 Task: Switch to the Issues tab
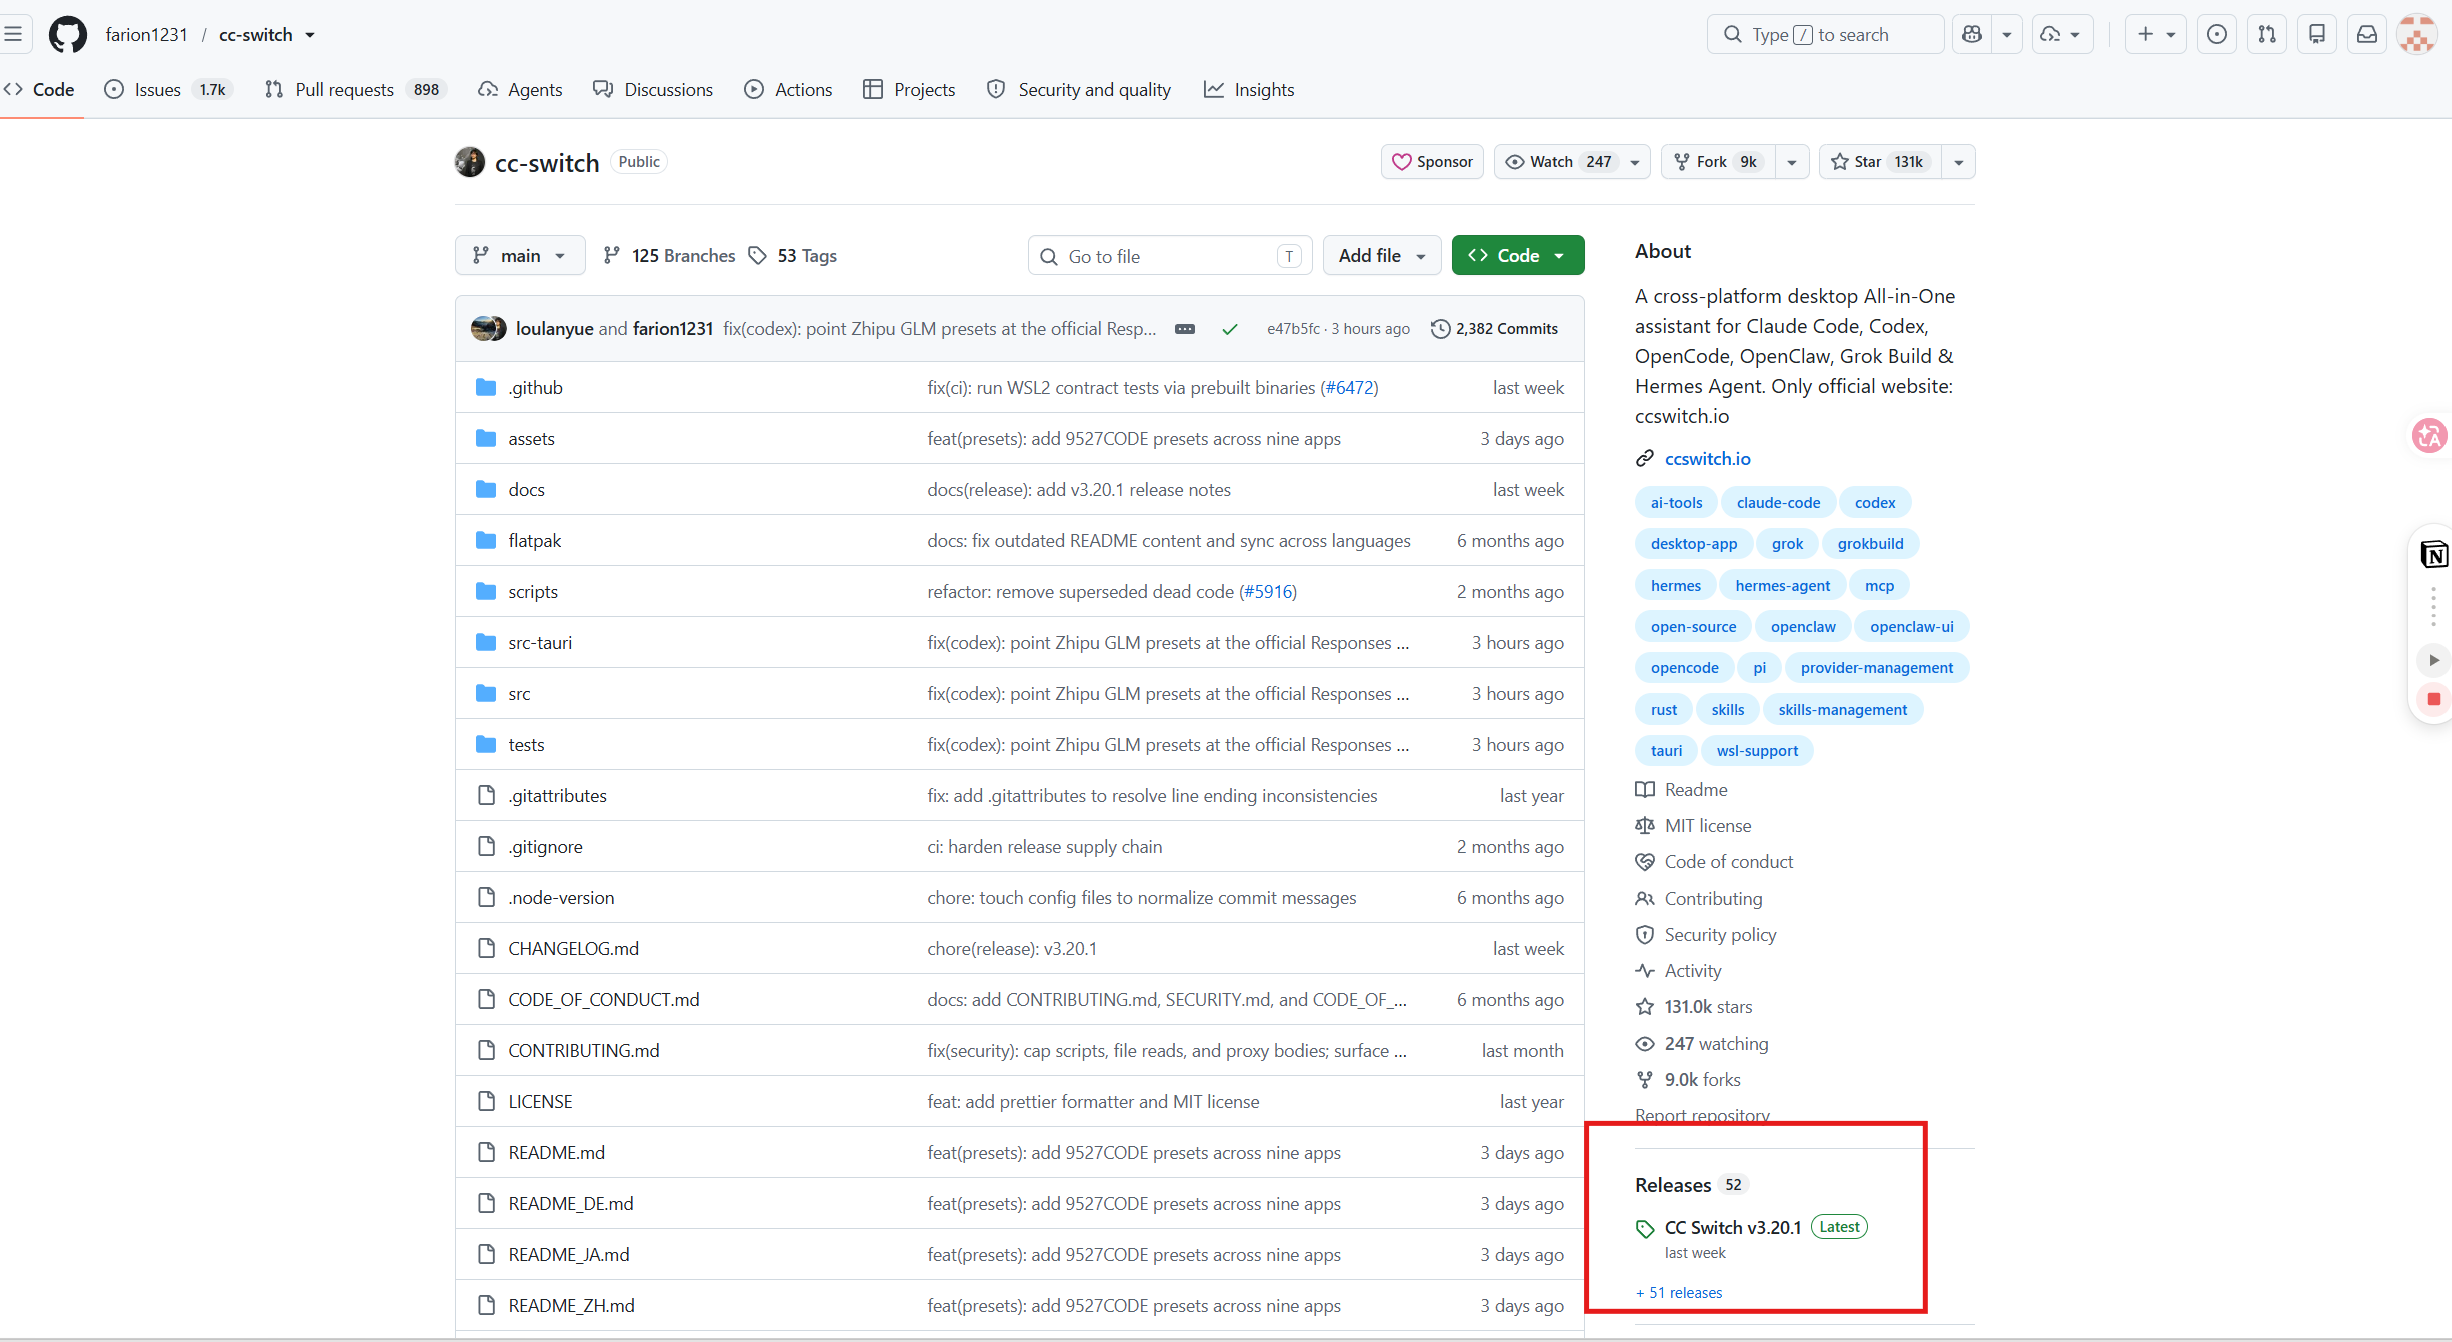click(168, 90)
